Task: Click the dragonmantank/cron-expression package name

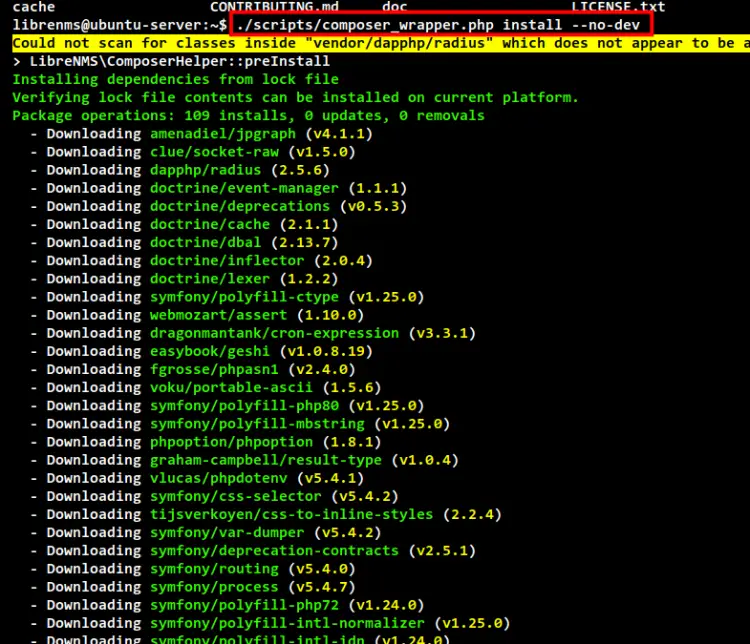Action: pyautogui.click(x=274, y=333)
